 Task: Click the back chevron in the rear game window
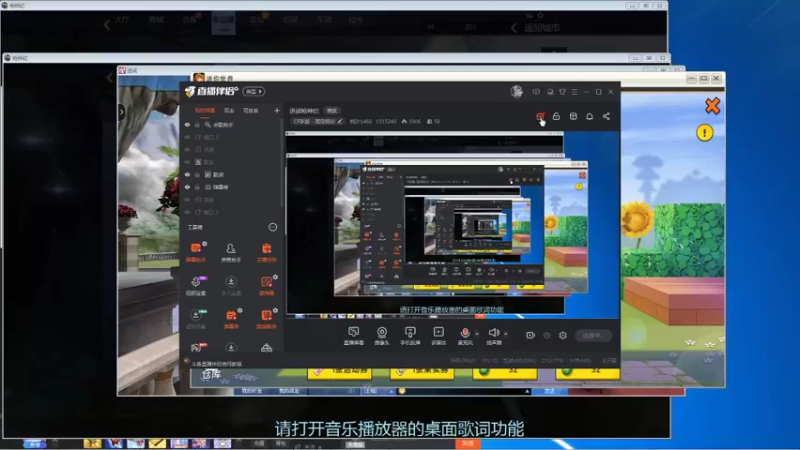point(107,24)
